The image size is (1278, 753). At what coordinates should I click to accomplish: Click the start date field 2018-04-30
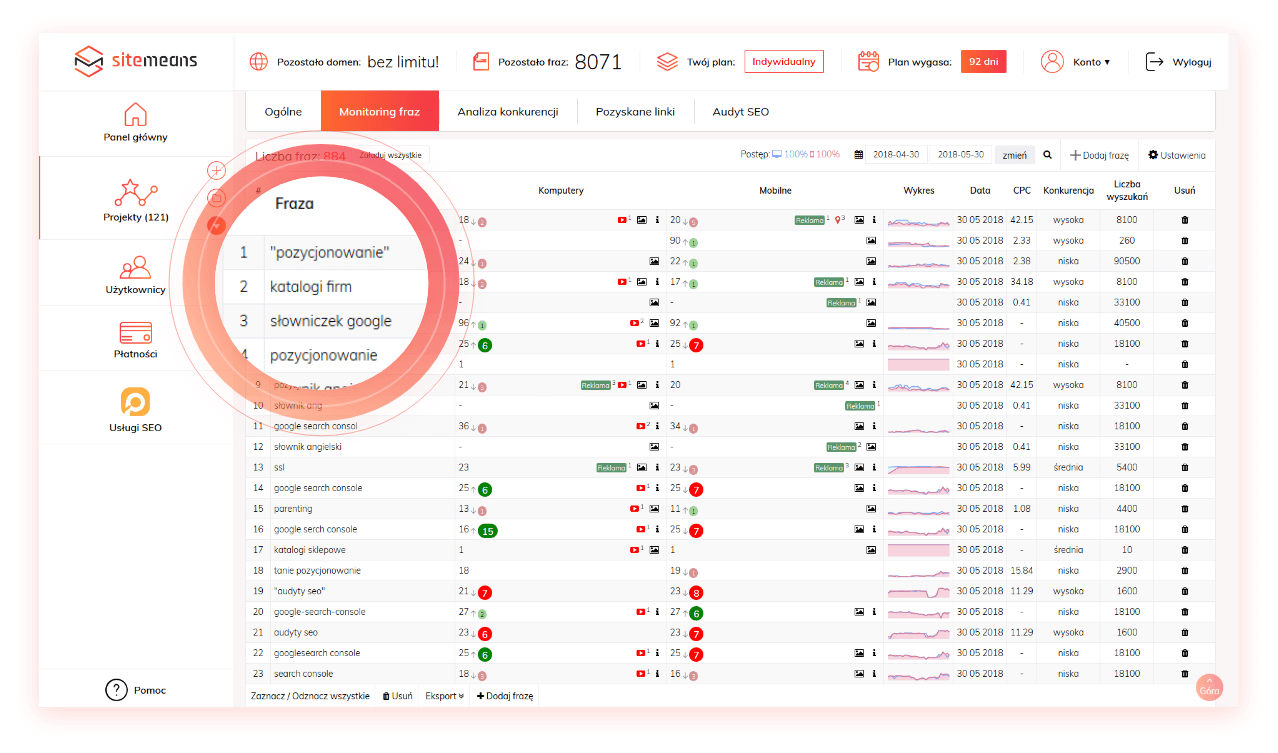coord(896,155)
